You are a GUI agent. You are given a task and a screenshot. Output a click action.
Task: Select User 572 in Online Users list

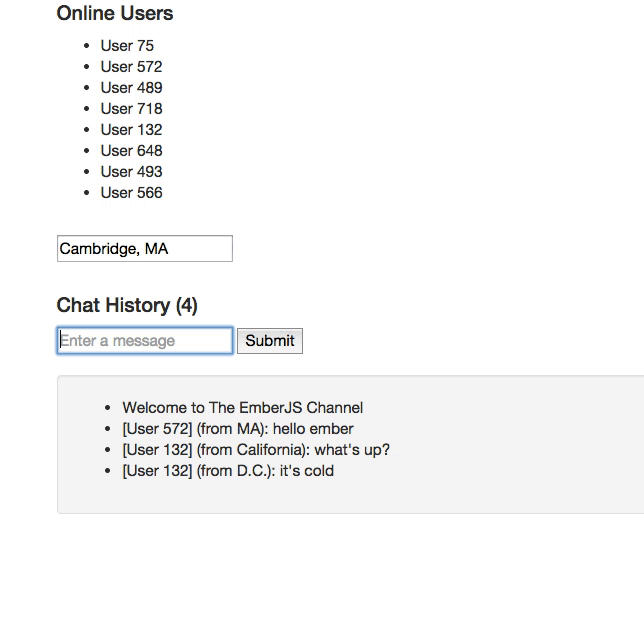tap(131, 67)
